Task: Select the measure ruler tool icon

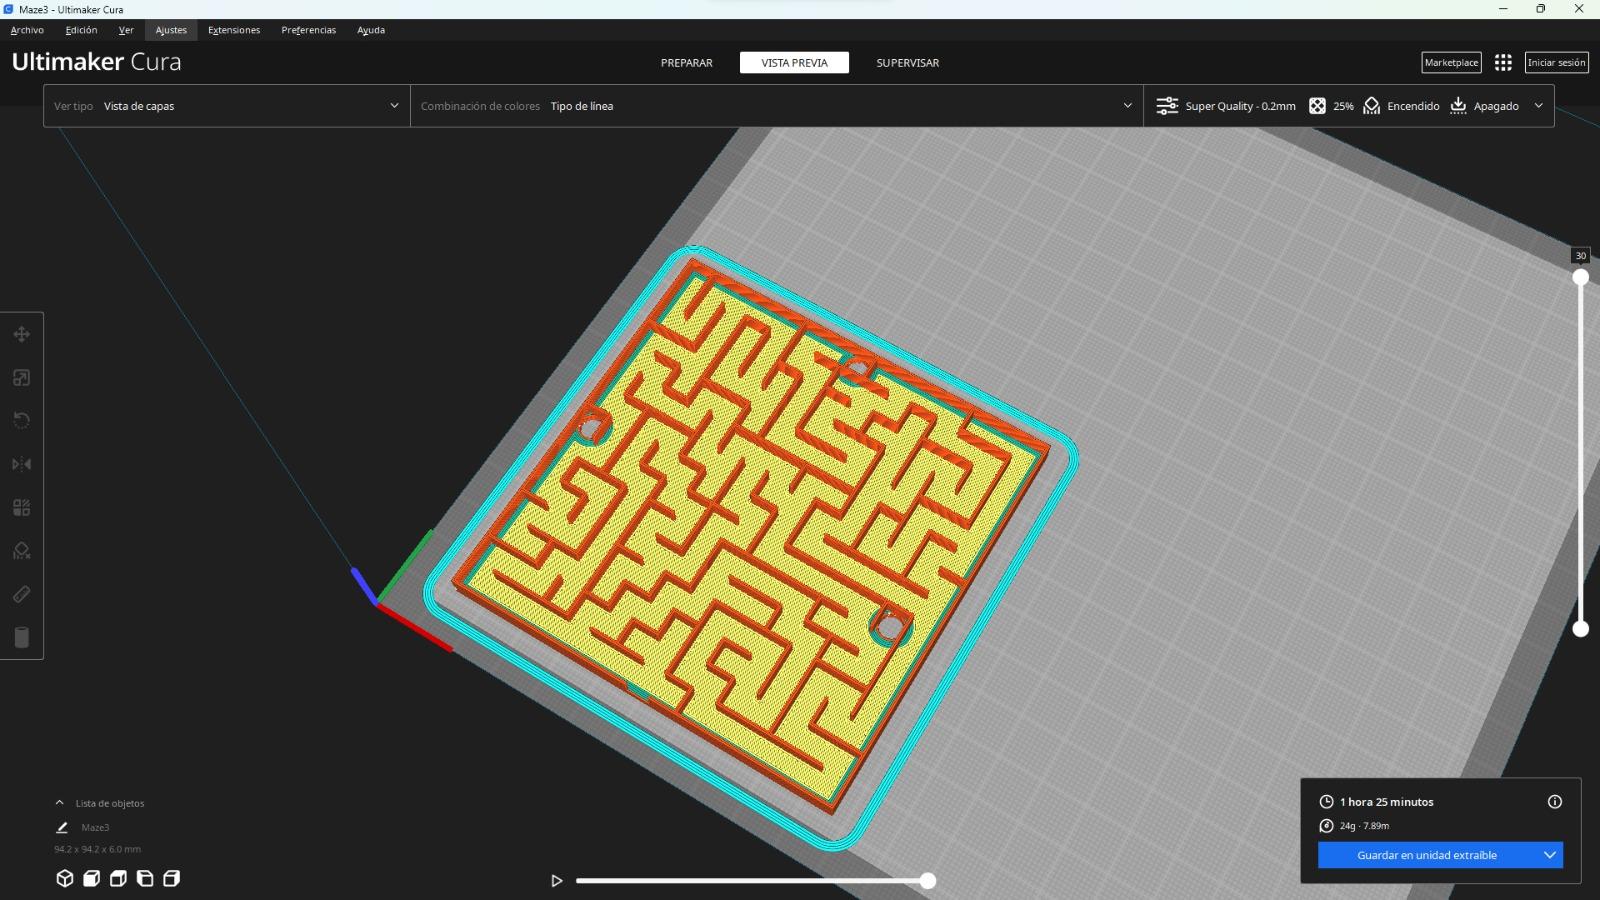Action: [21, 594]
